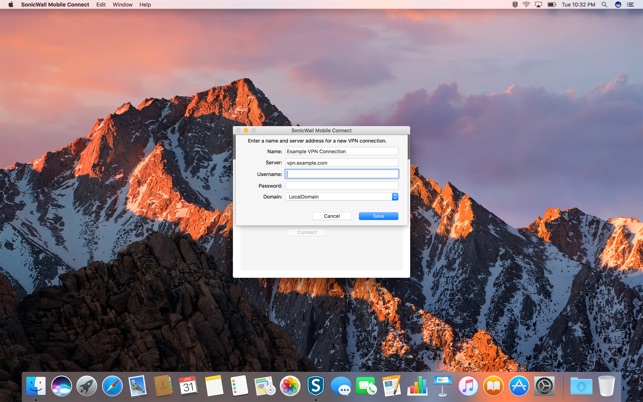Open the Window menu
Image resolution: width=643 pixels, height=402 pixels.
coord(122,5)
